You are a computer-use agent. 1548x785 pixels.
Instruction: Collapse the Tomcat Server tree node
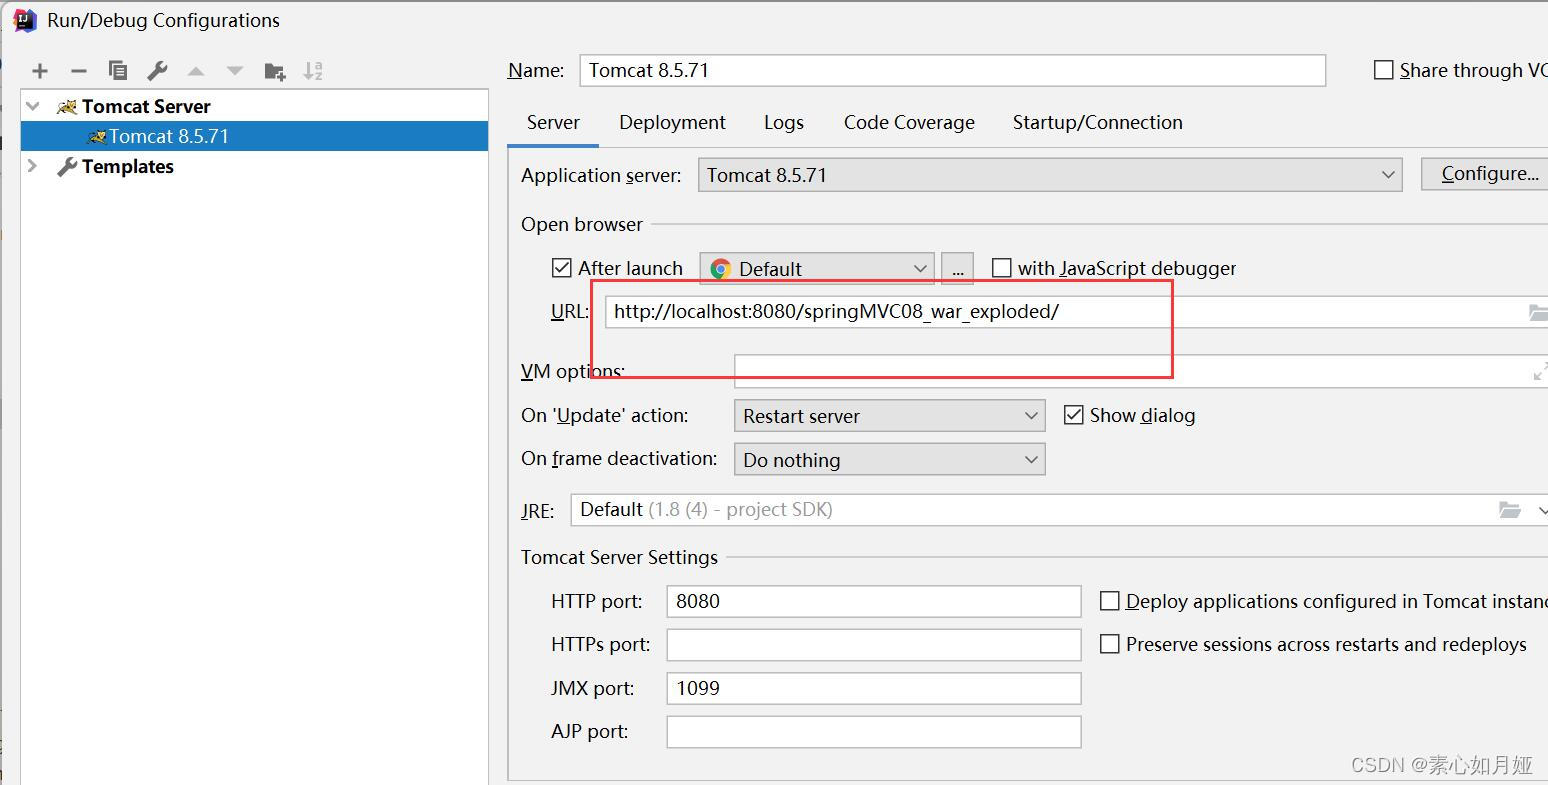coord(34,106)
